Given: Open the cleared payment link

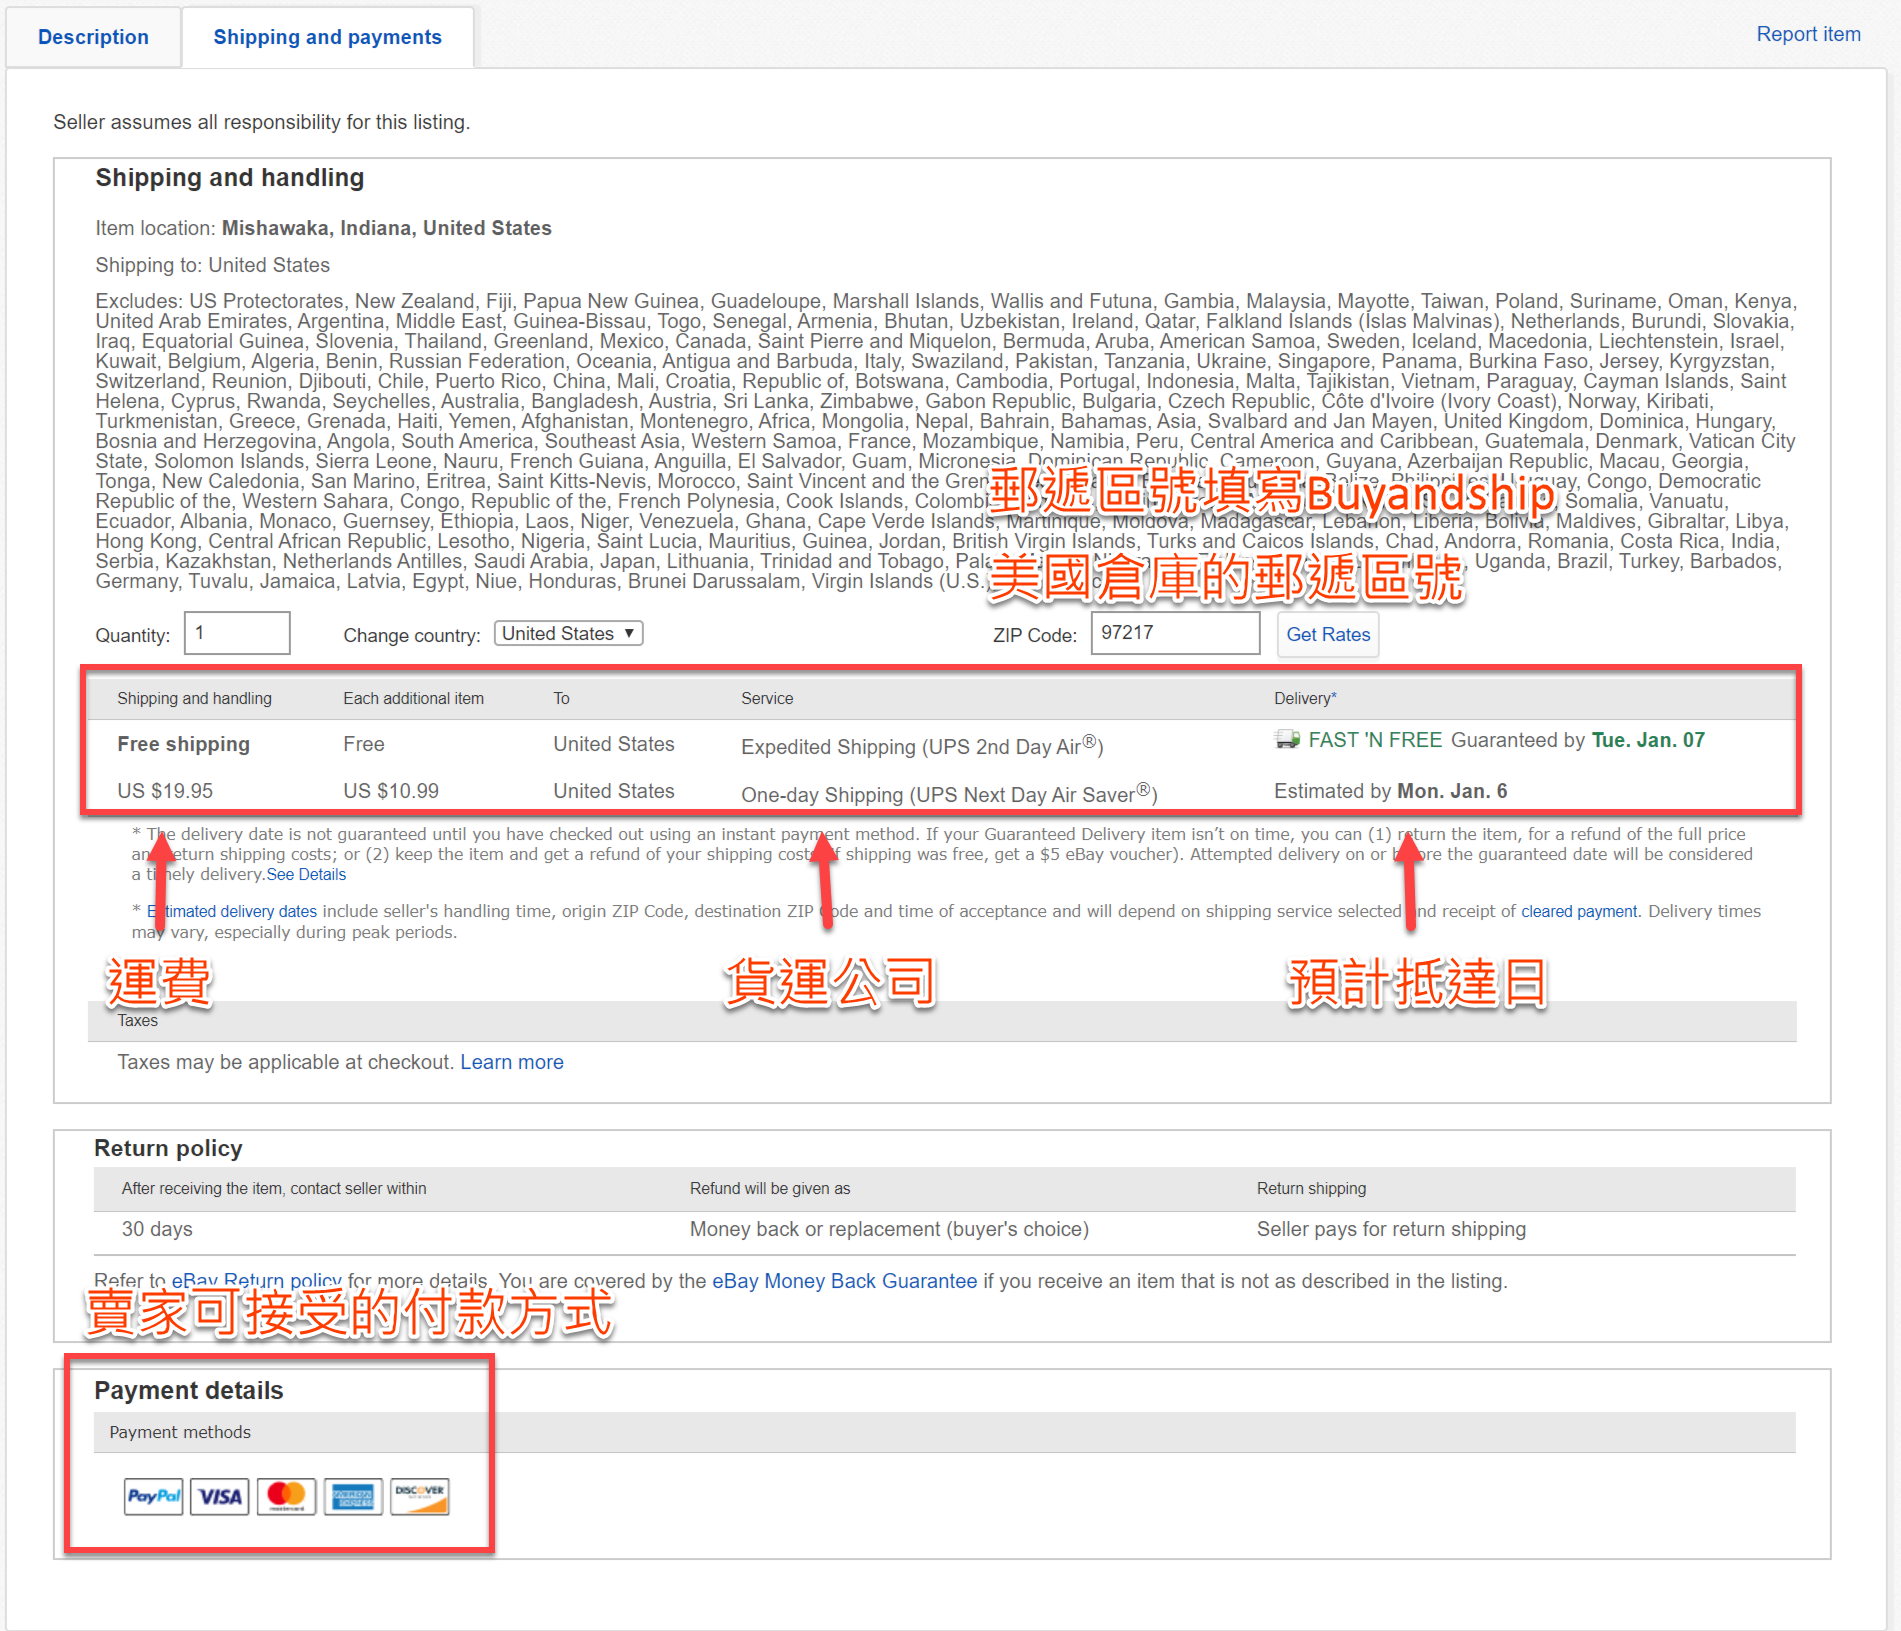Looking at the screenshot, I should (x=1579, y=912).
